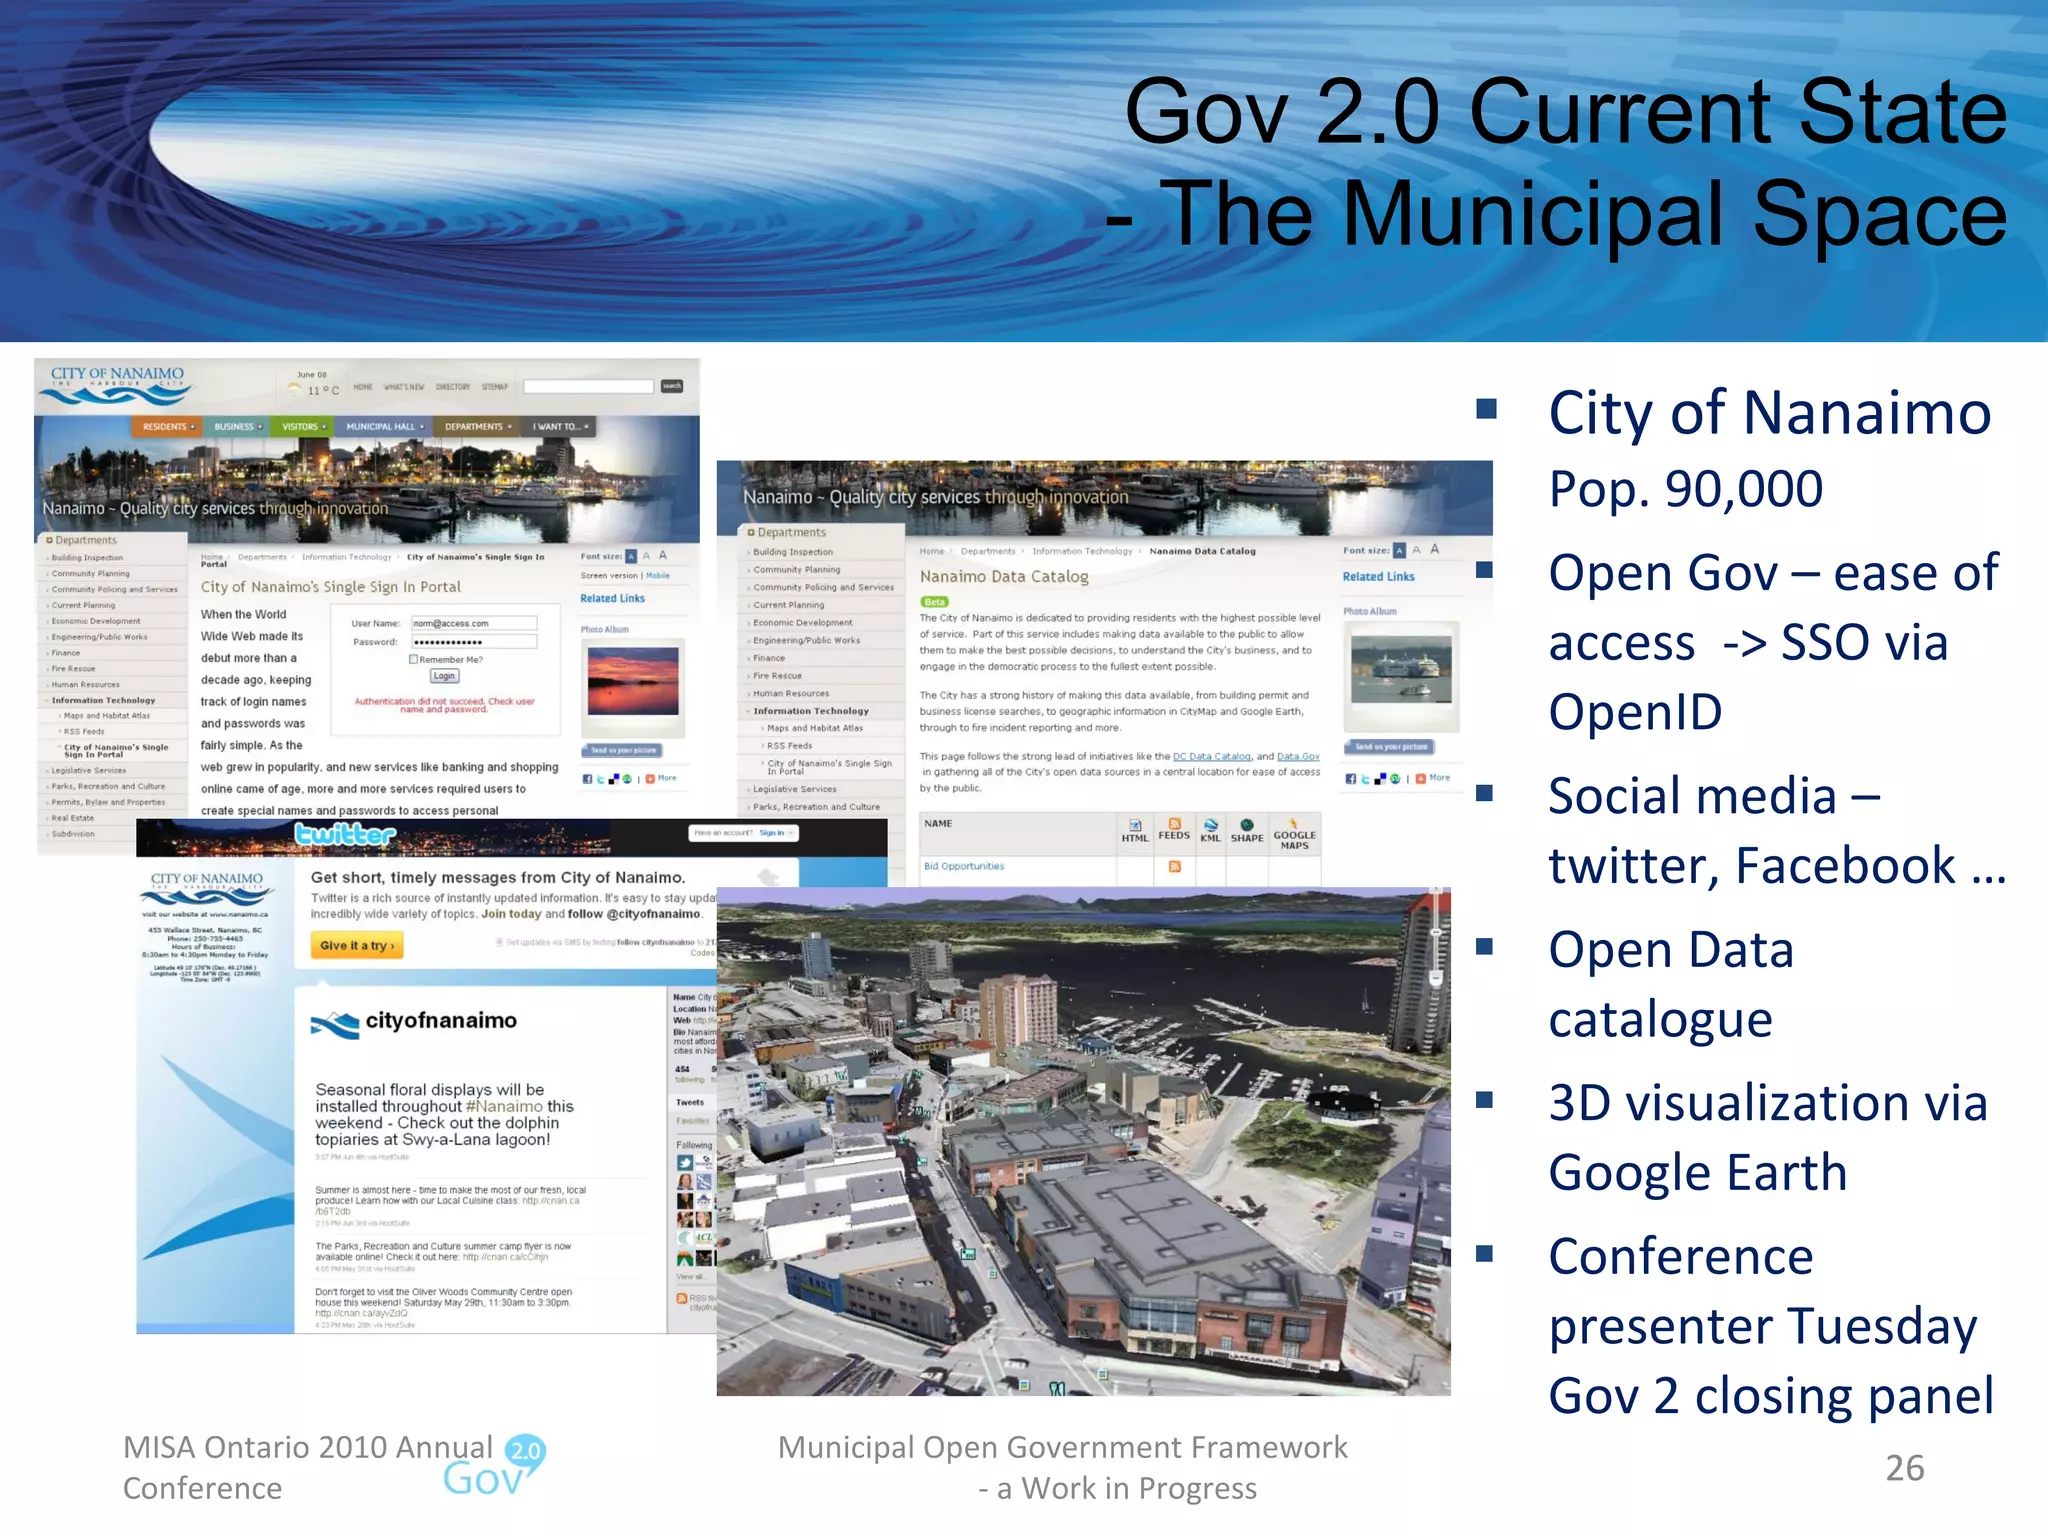The image size is (2048, 1536).
Task: Click the Twitter share icon on Data Catalog page
Action: point(1365,778)
